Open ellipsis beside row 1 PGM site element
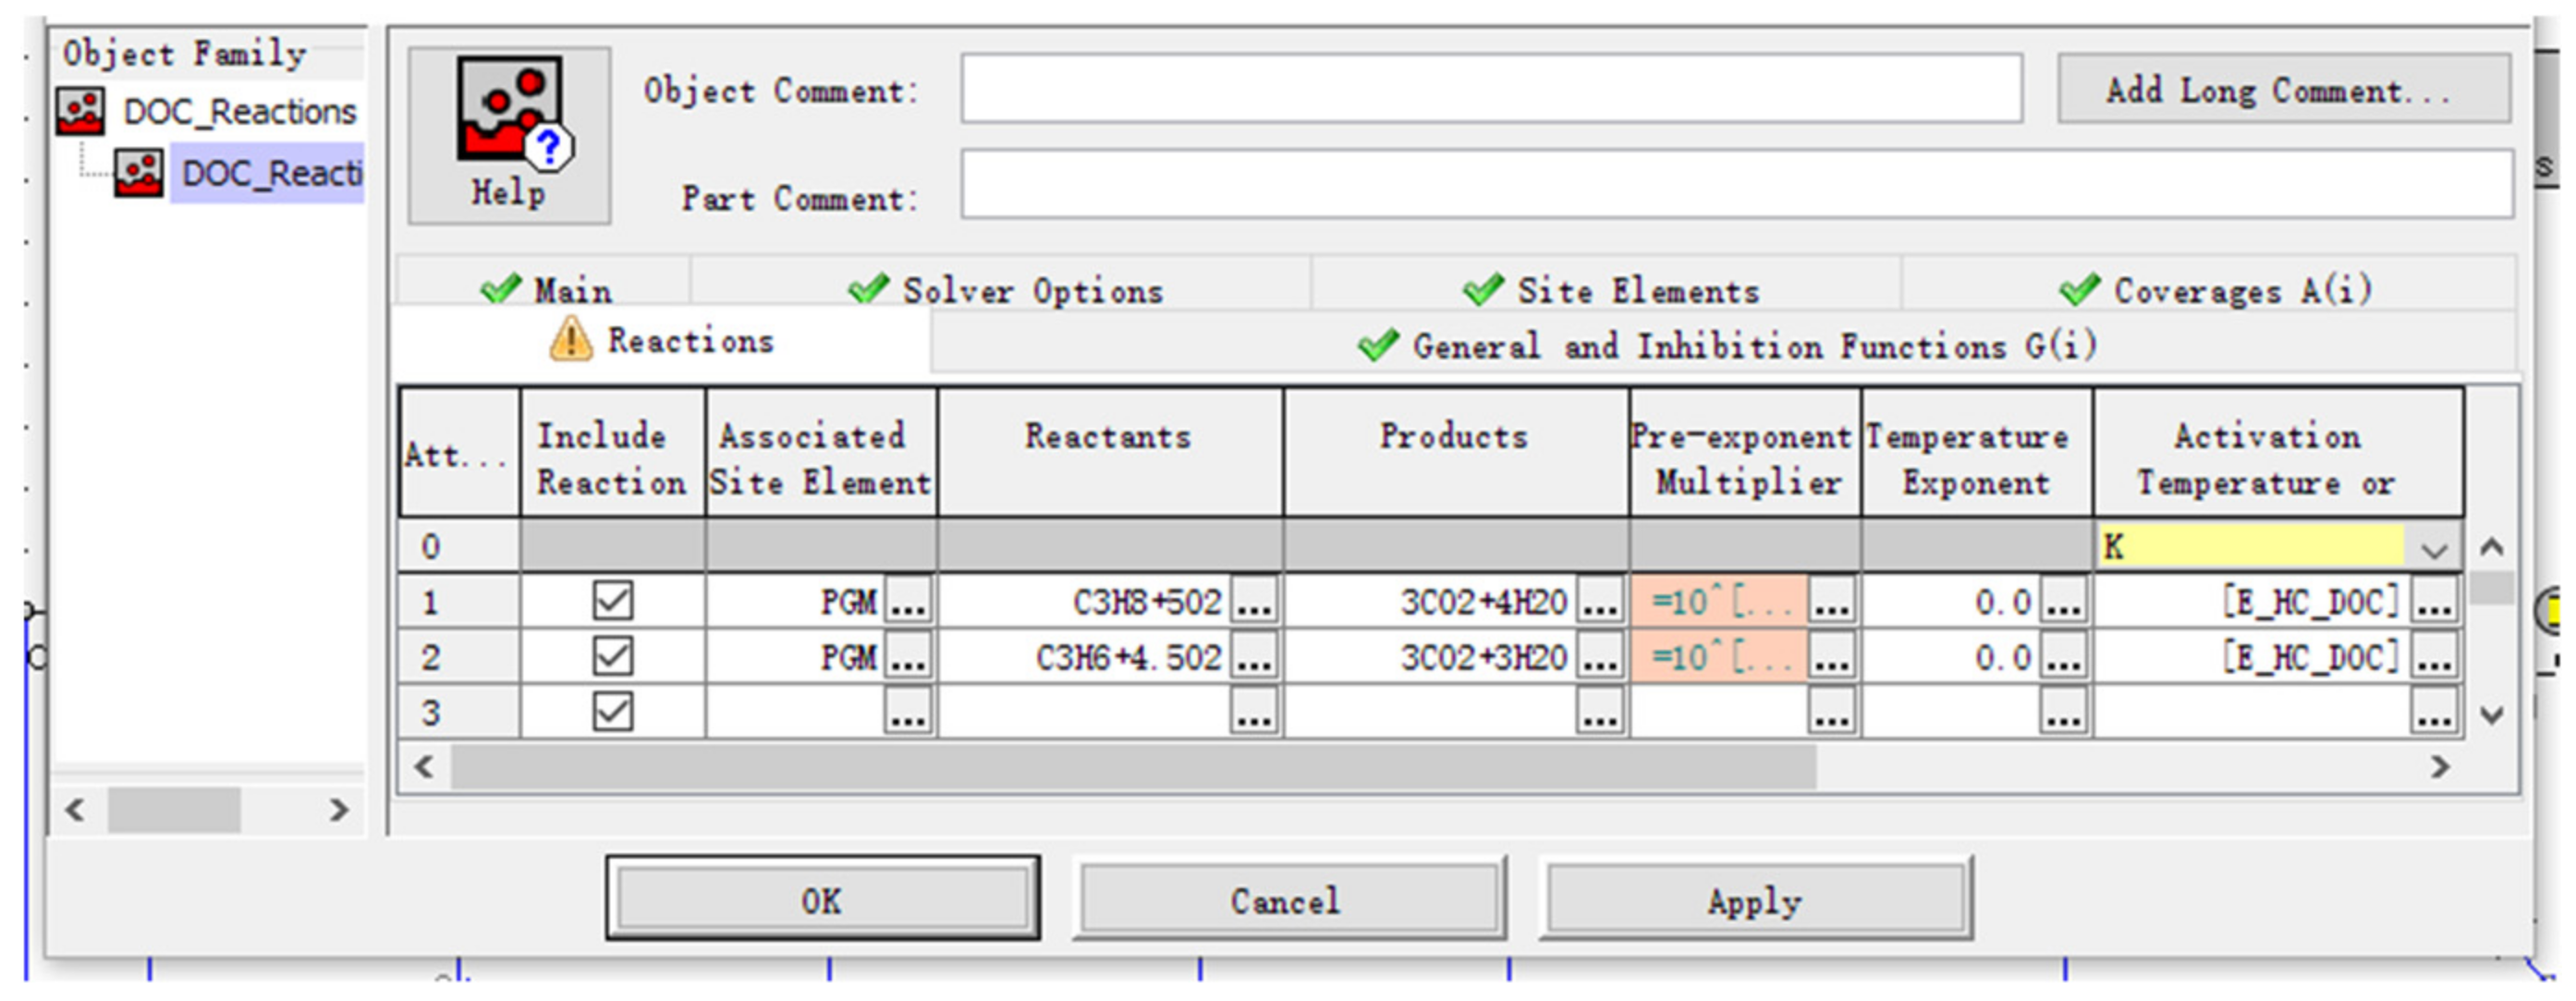Viewport: 2576px width, 1001px height. [x=908, y=602]
